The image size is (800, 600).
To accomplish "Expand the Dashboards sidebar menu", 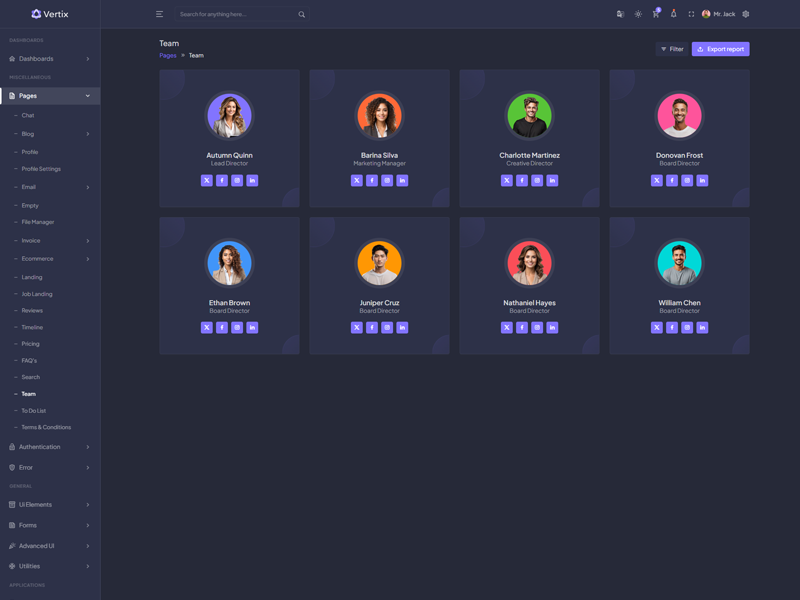I will pos(50,59).
